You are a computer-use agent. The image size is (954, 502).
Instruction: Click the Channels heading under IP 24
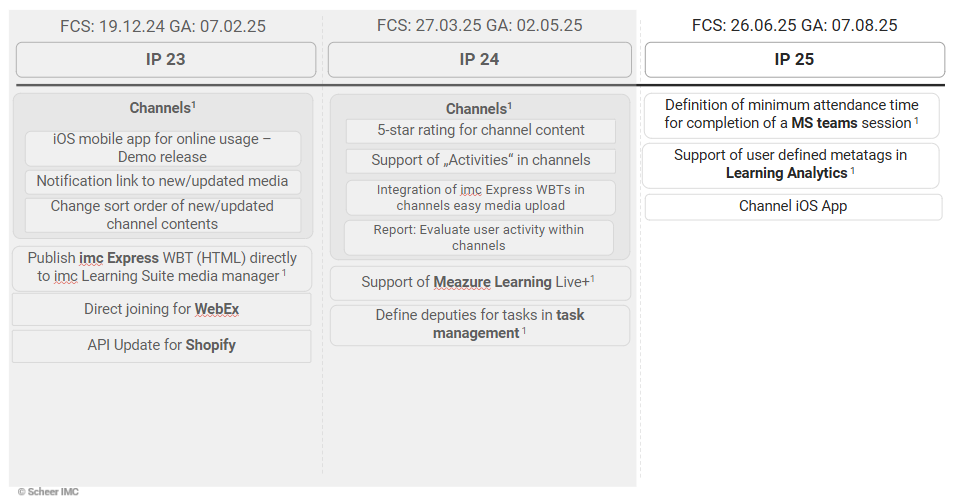479,108
